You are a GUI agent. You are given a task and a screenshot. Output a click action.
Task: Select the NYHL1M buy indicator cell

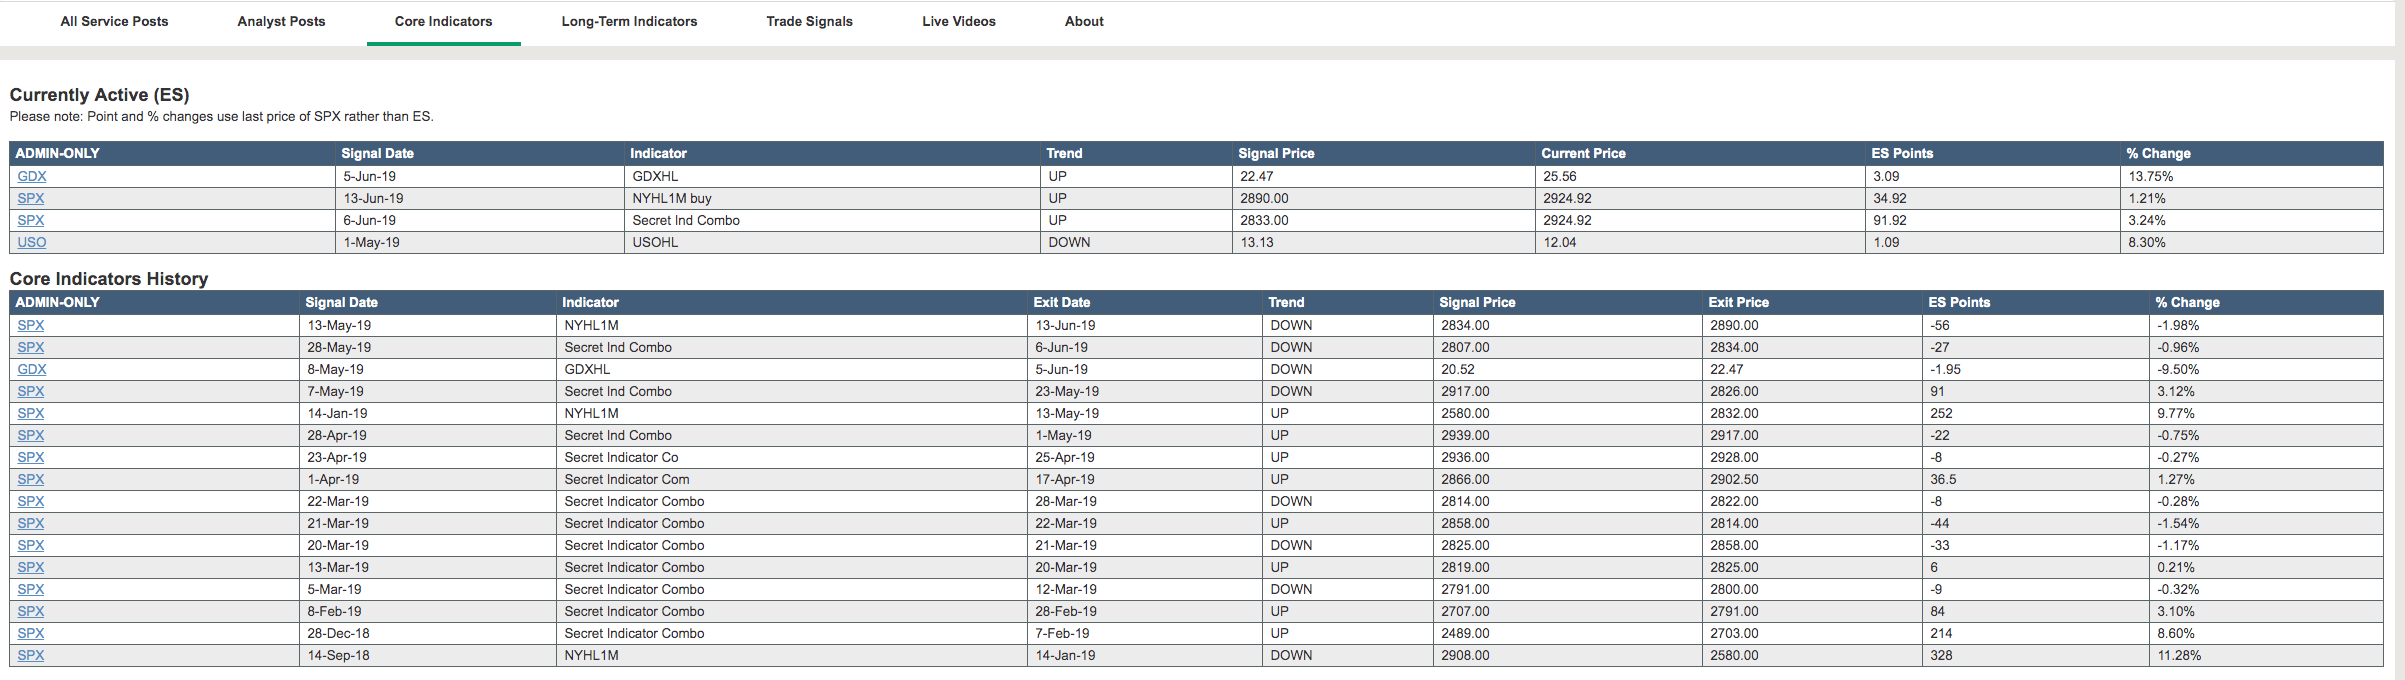pyautogui.click(x=832, y=198)
